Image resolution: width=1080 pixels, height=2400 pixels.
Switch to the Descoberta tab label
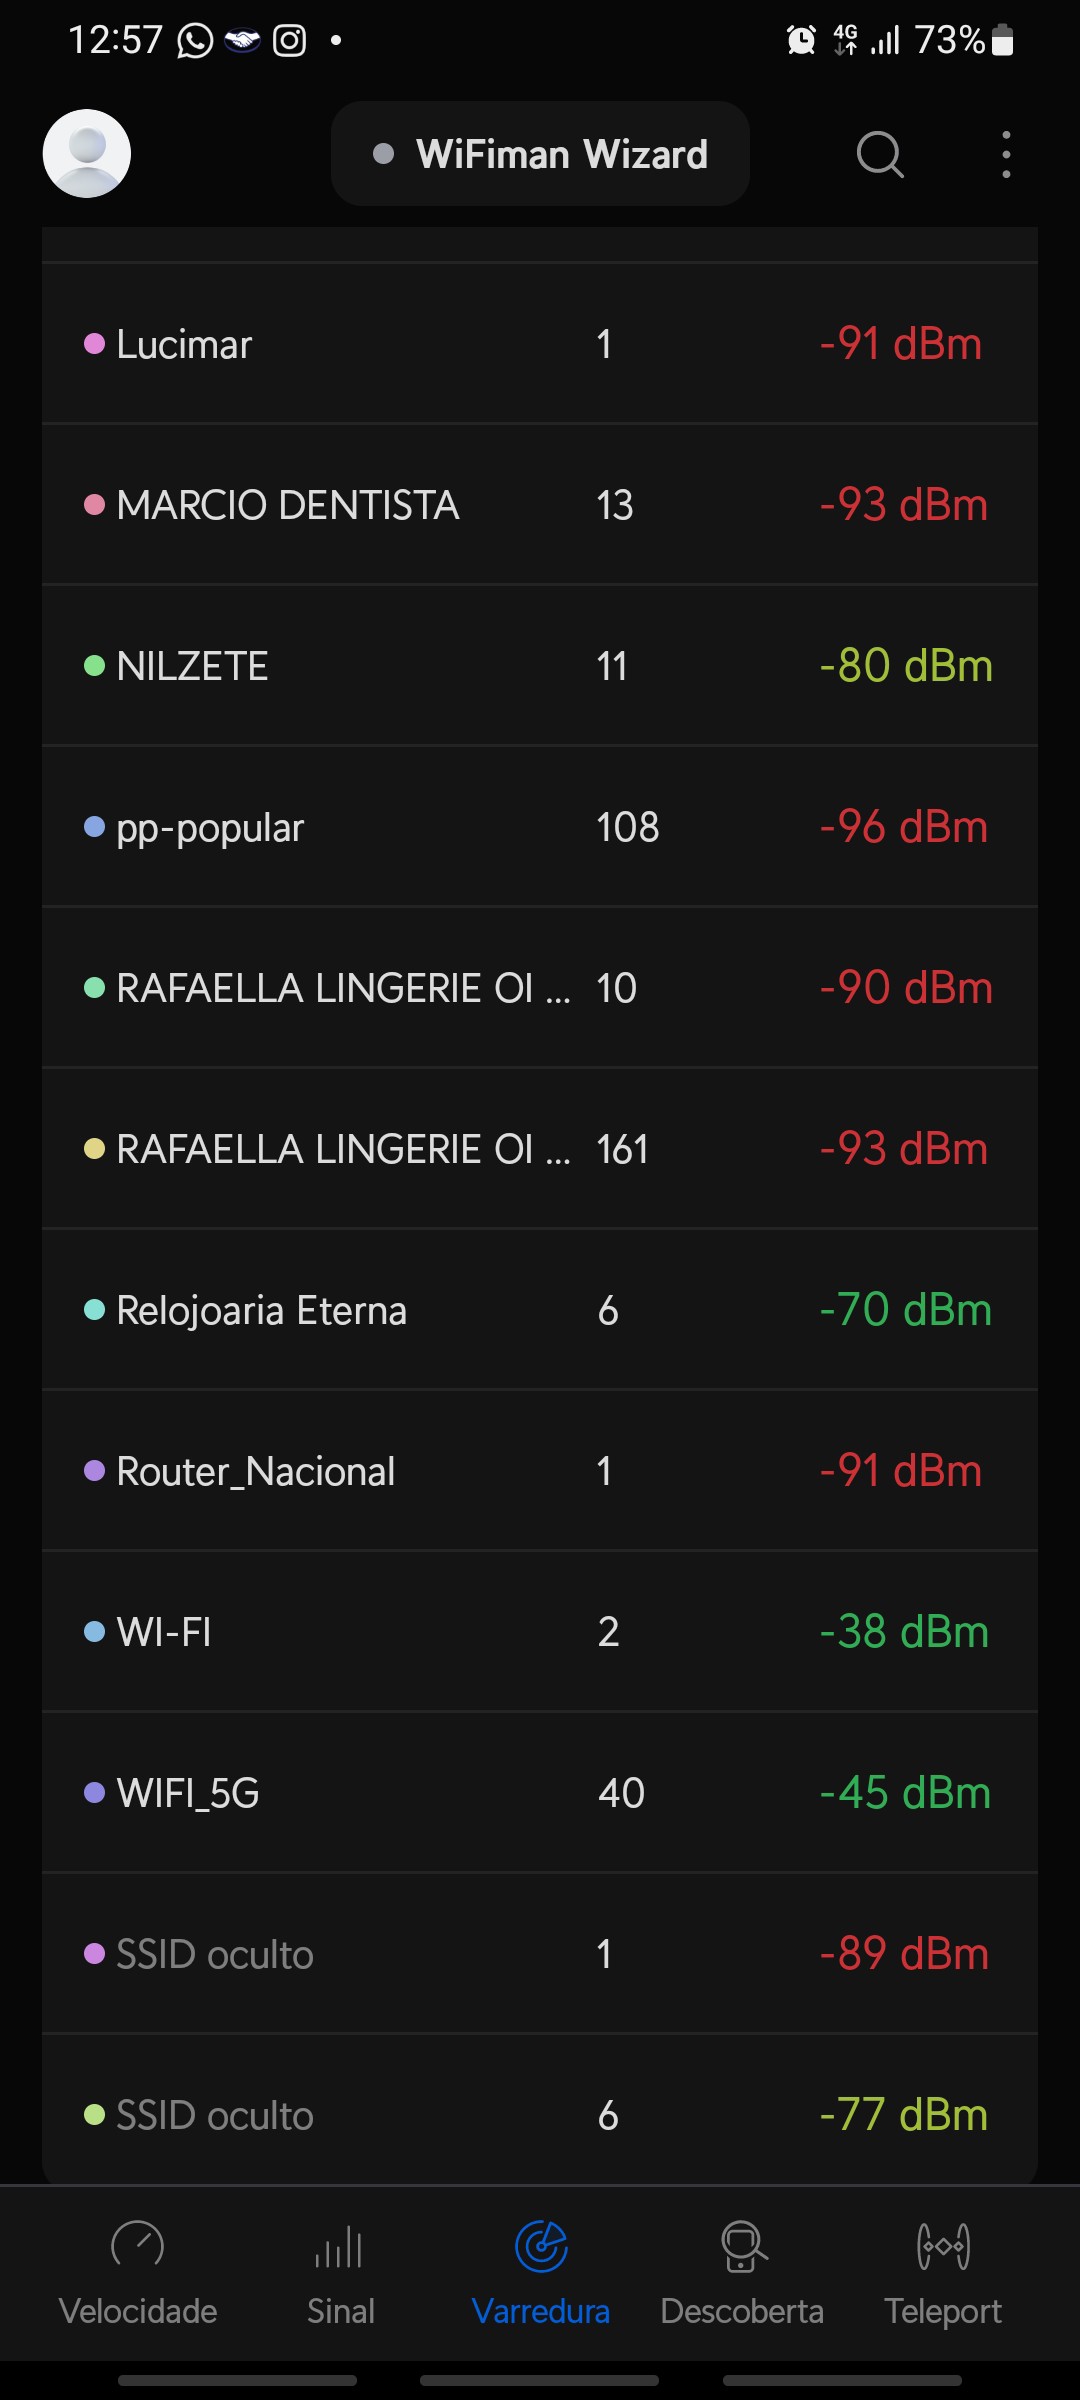point(742,2311)
